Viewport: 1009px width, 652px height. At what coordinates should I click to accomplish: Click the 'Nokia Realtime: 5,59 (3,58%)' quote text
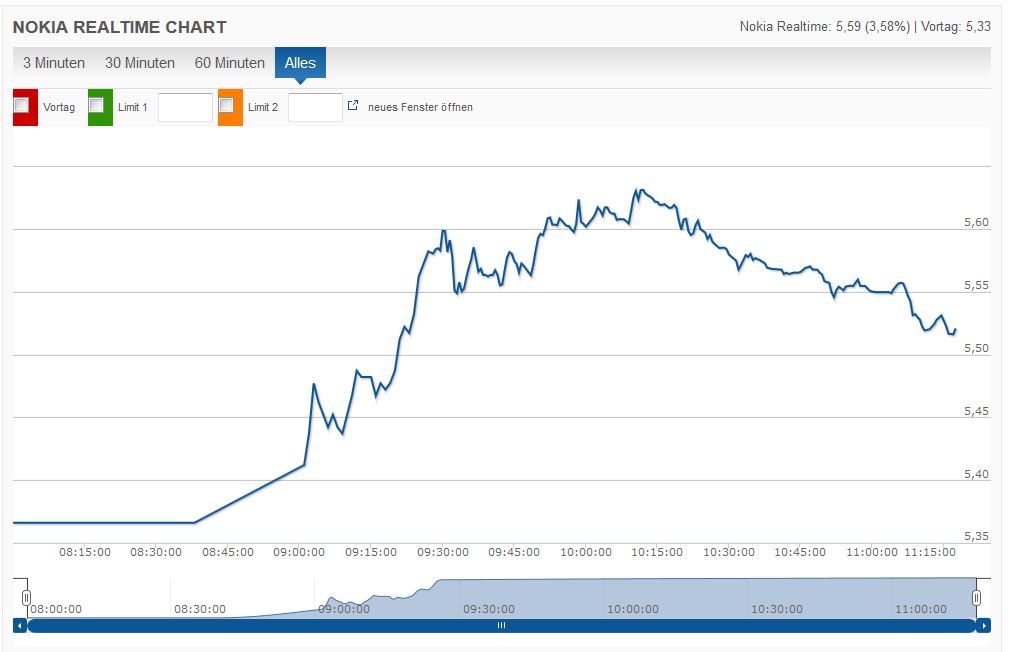point(824,27)
